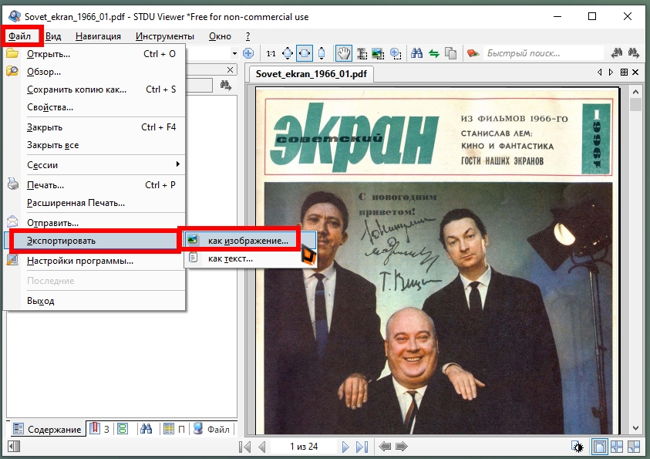Open the Файл menu

tap(20, 36)
